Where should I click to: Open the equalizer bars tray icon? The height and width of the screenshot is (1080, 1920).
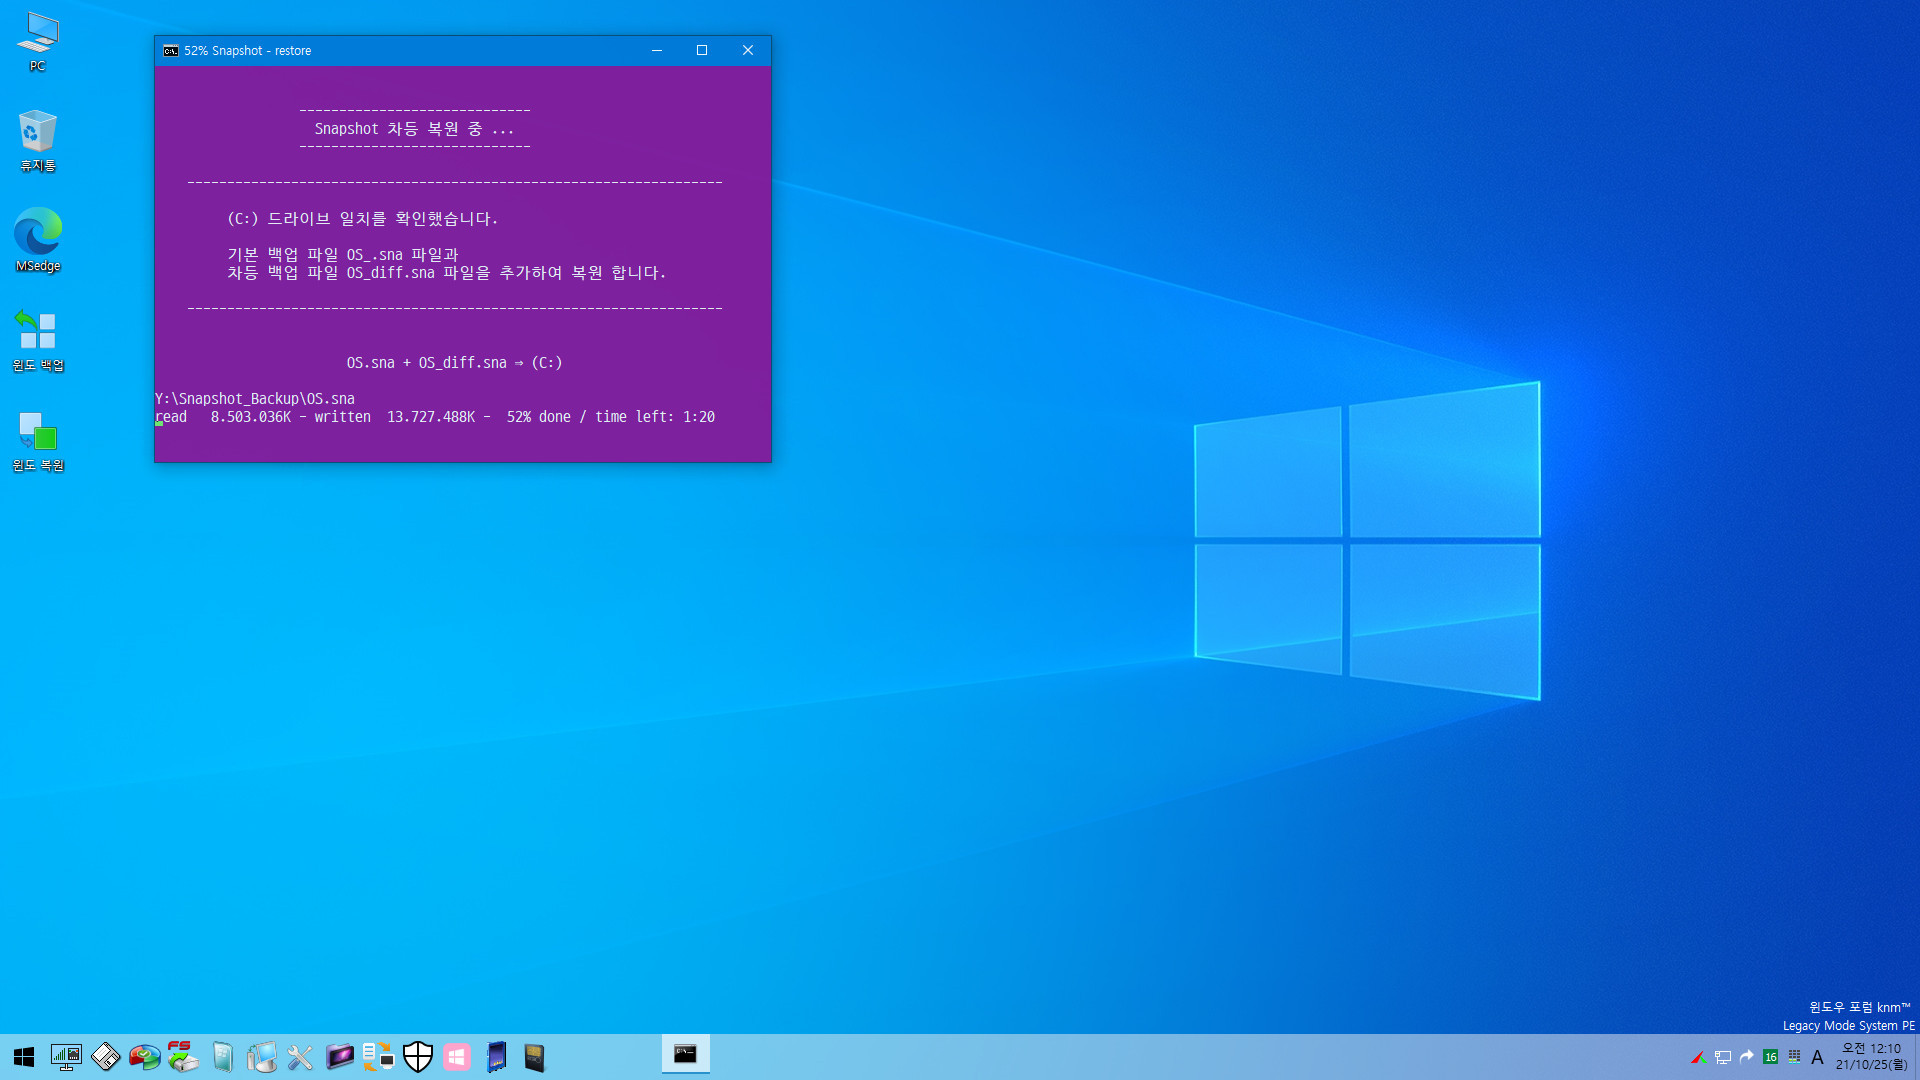tap(1794, 1056)
